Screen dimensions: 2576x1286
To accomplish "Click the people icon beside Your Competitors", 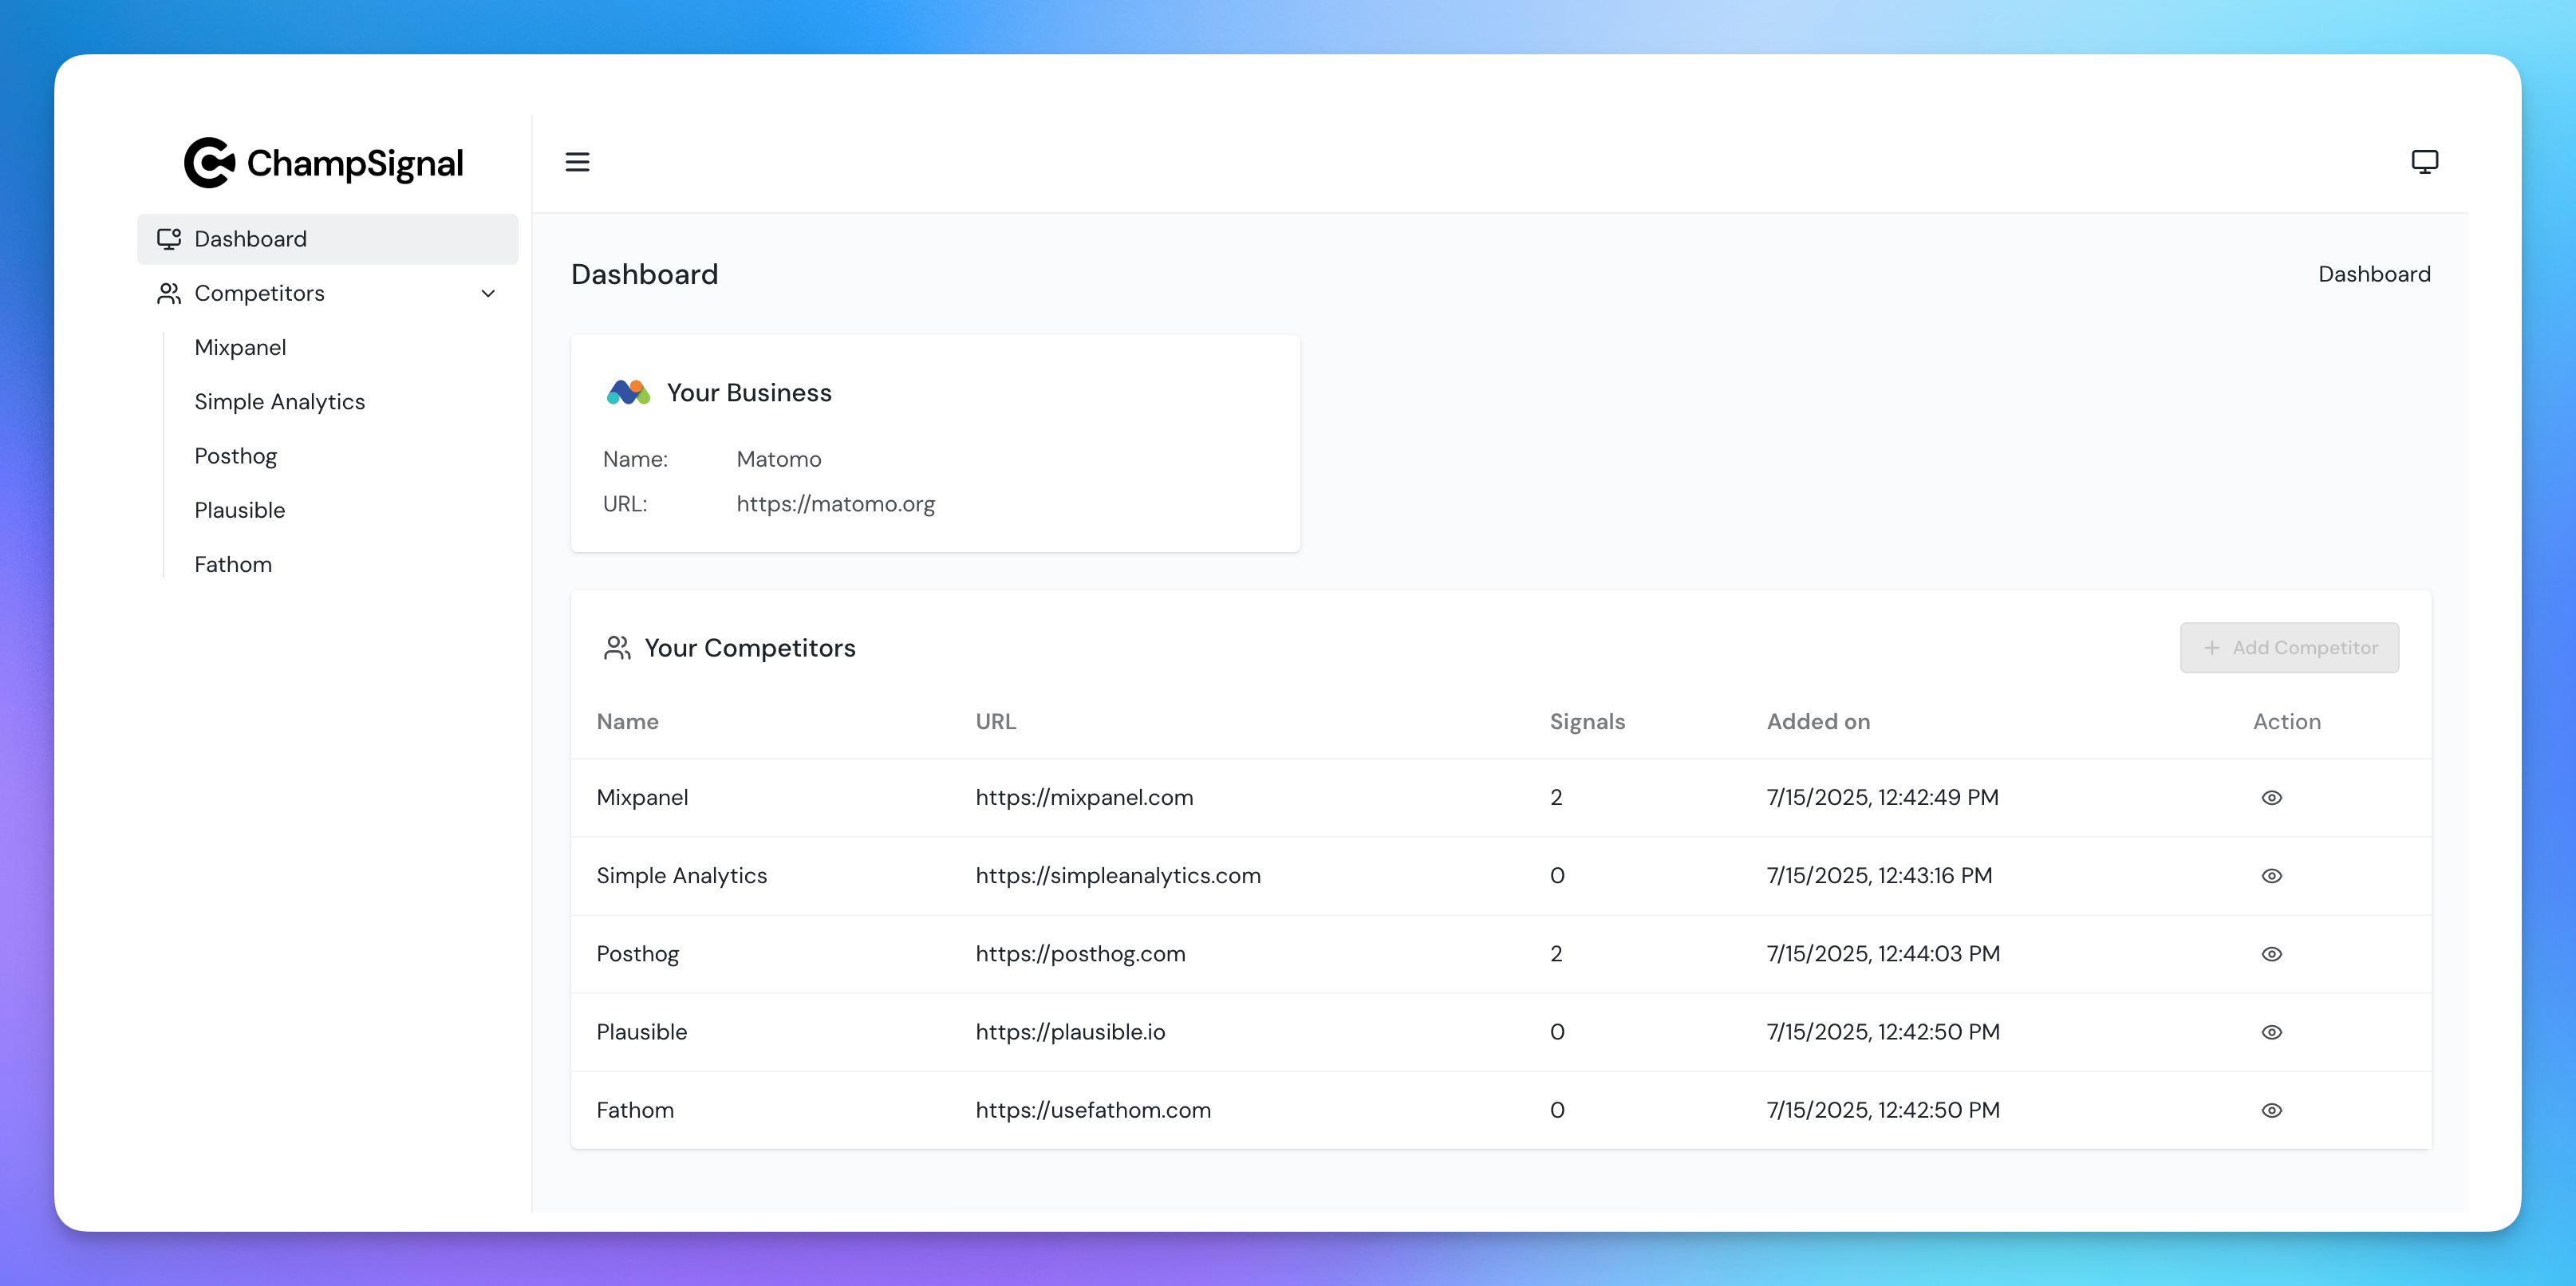I will coord(617,648).
